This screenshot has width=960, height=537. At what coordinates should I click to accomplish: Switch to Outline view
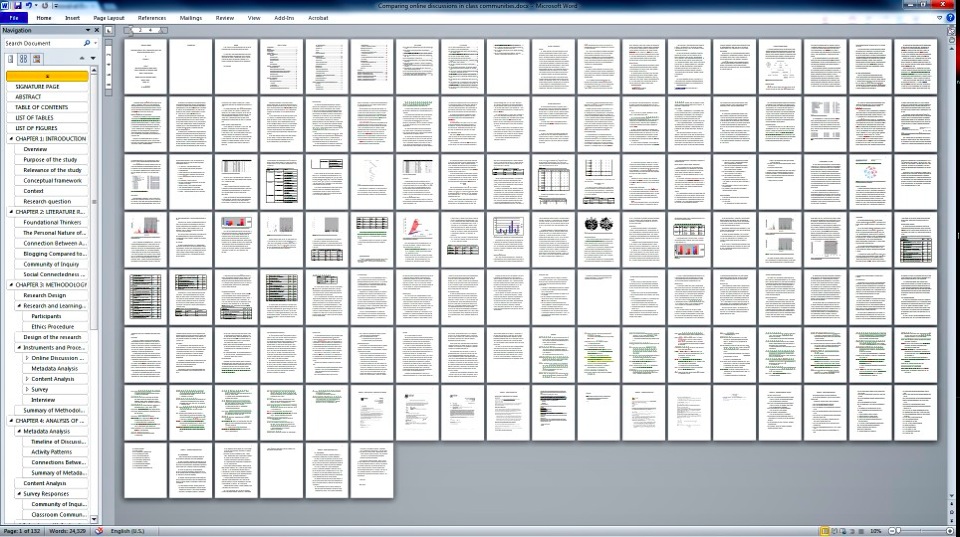point(852,531)
